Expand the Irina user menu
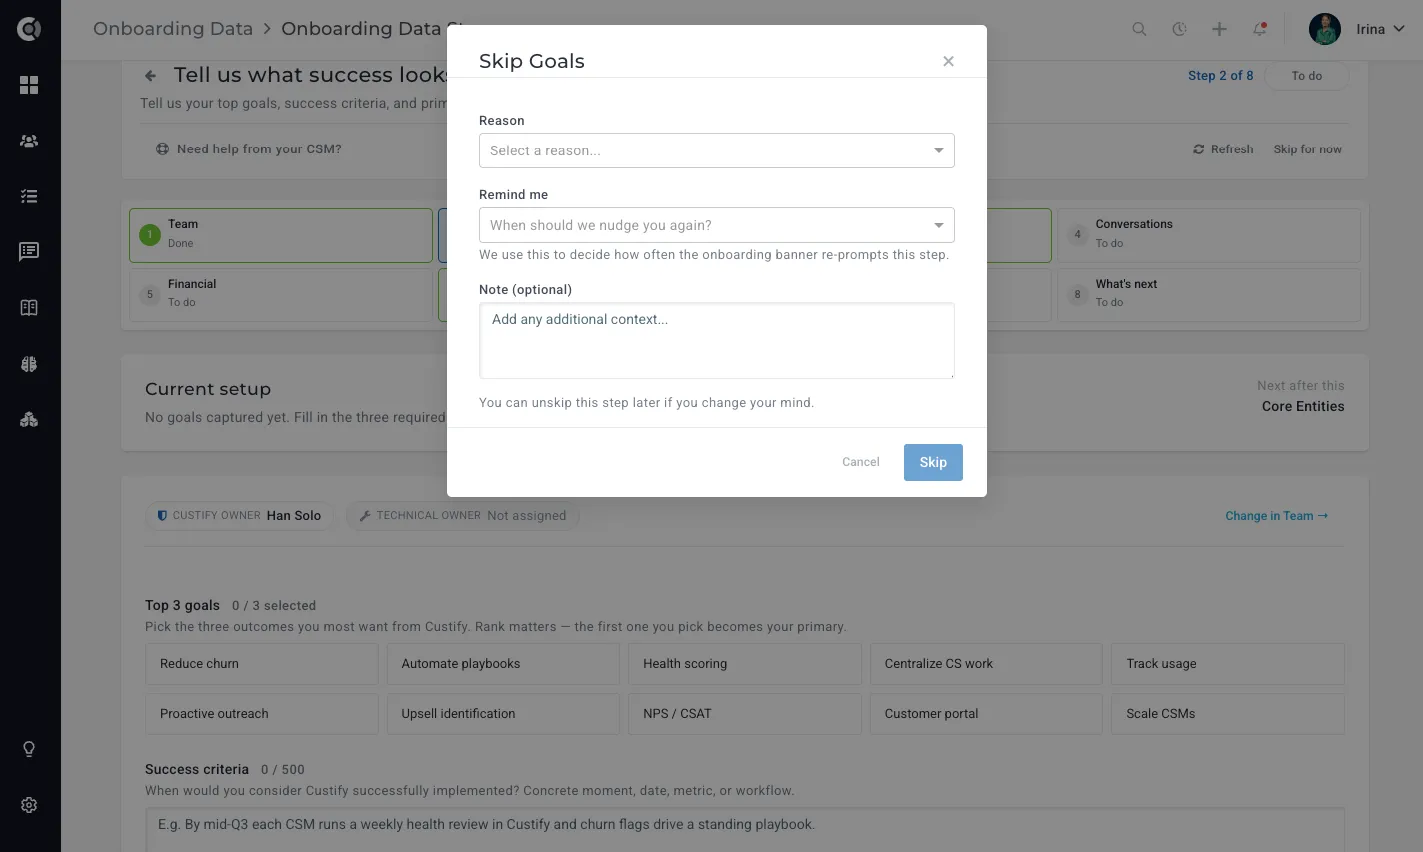 1381,29
